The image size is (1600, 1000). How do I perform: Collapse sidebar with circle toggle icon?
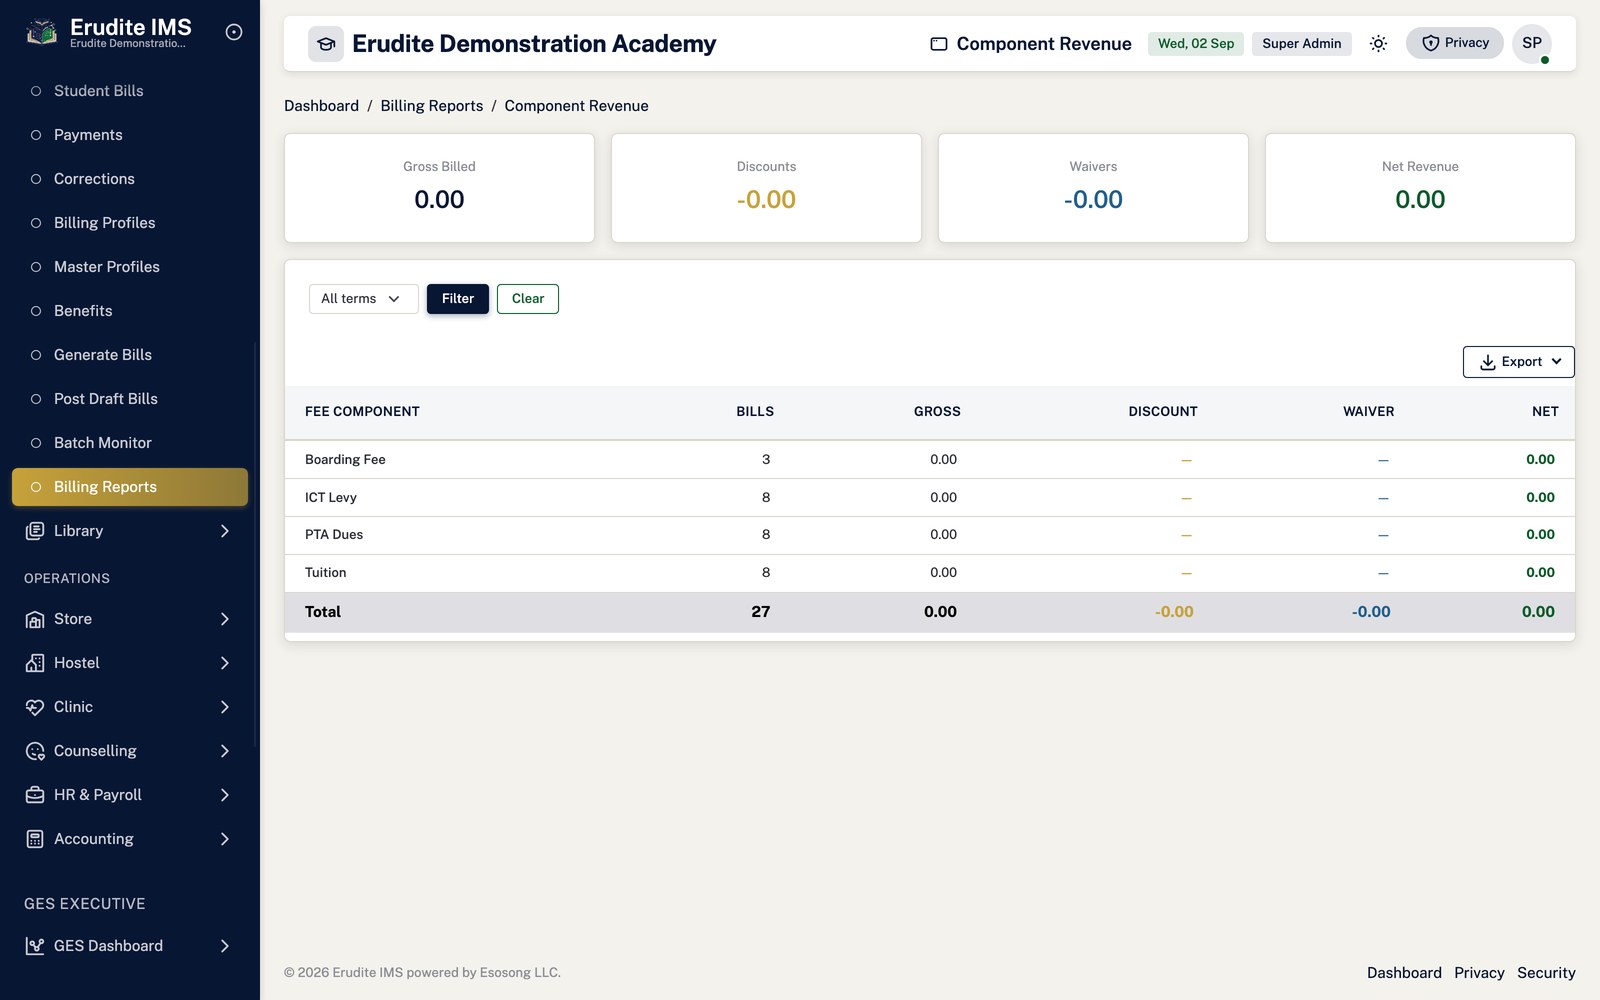click(x=234, y=32)
